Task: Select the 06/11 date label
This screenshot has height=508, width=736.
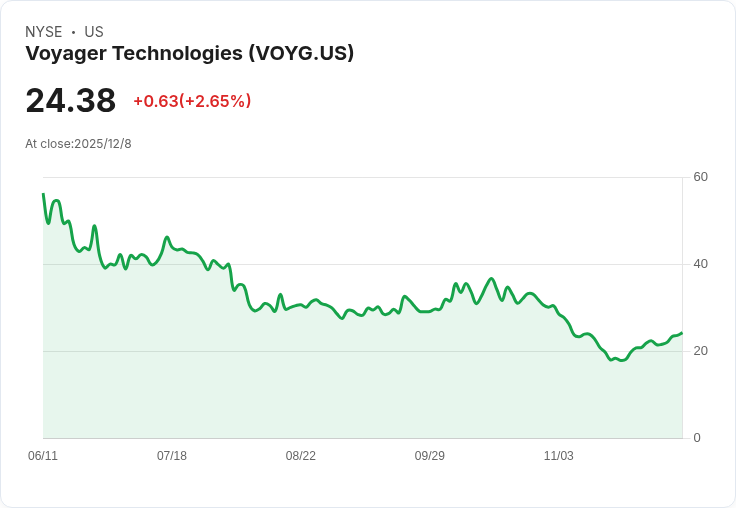Action: [43, 456]
